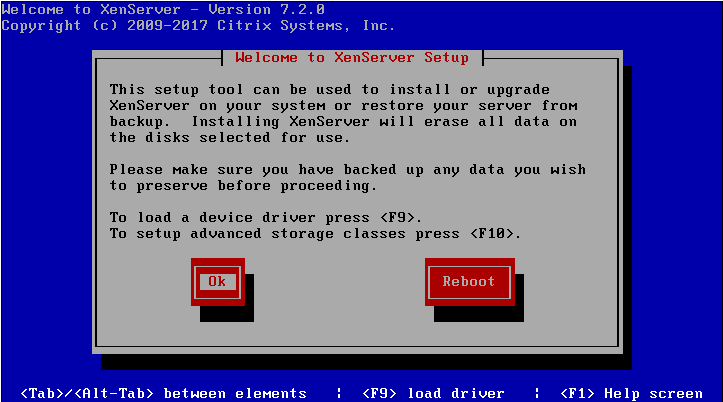Click the 'the disks selected for use.' line
Viewport: 723px width, 402px height.
click(x=229, y=137)
